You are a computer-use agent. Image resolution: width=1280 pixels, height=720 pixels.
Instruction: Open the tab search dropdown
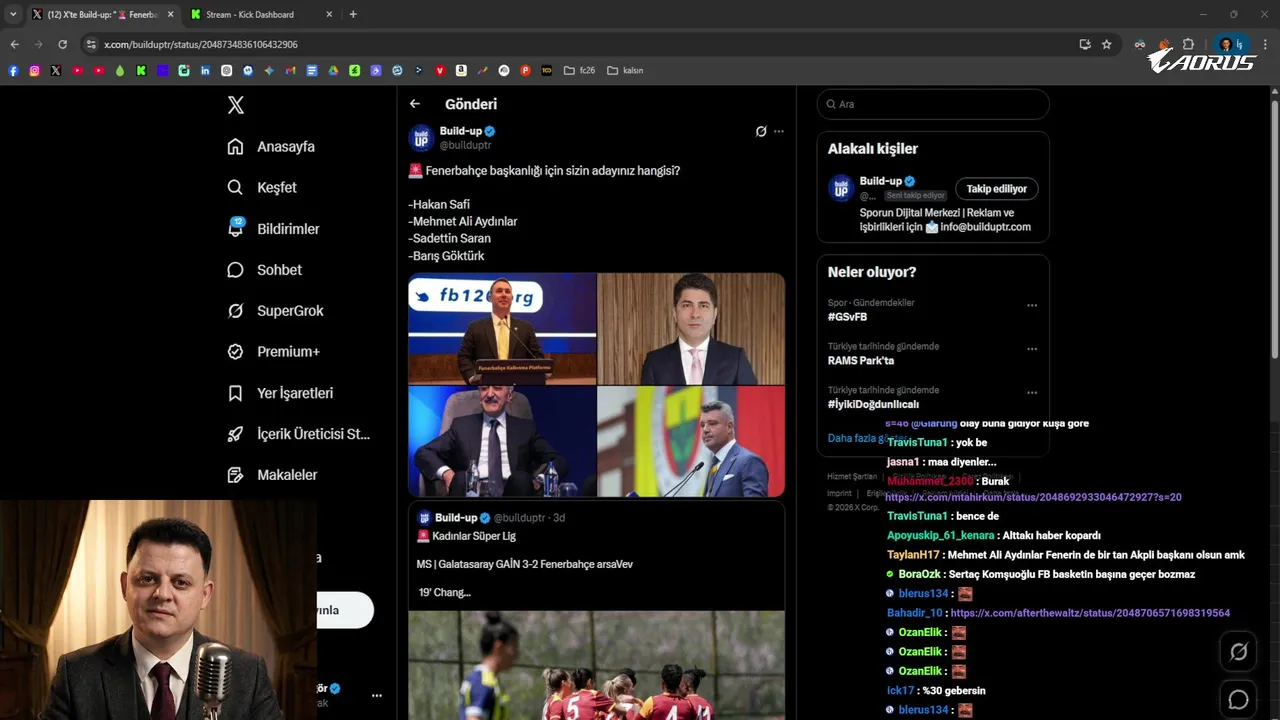[x=13, y=14]
